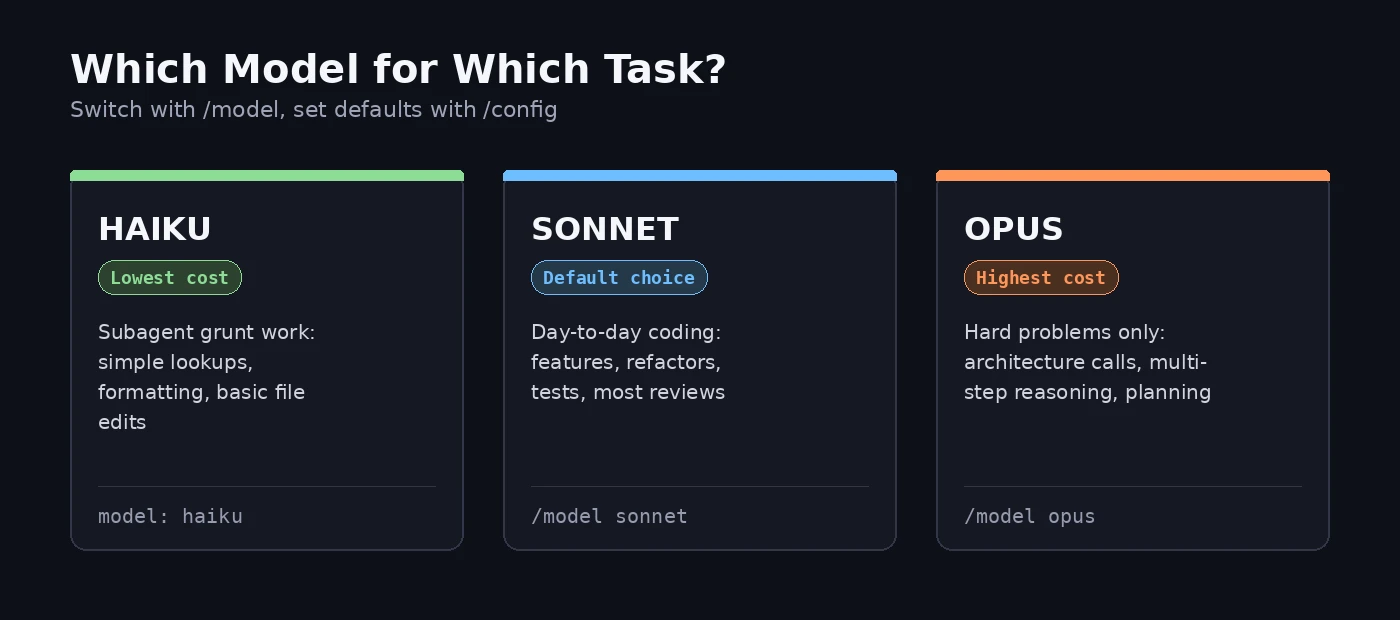Click the 'Day-to-day coding' description
1400x620 pixels.
(628, 362)
